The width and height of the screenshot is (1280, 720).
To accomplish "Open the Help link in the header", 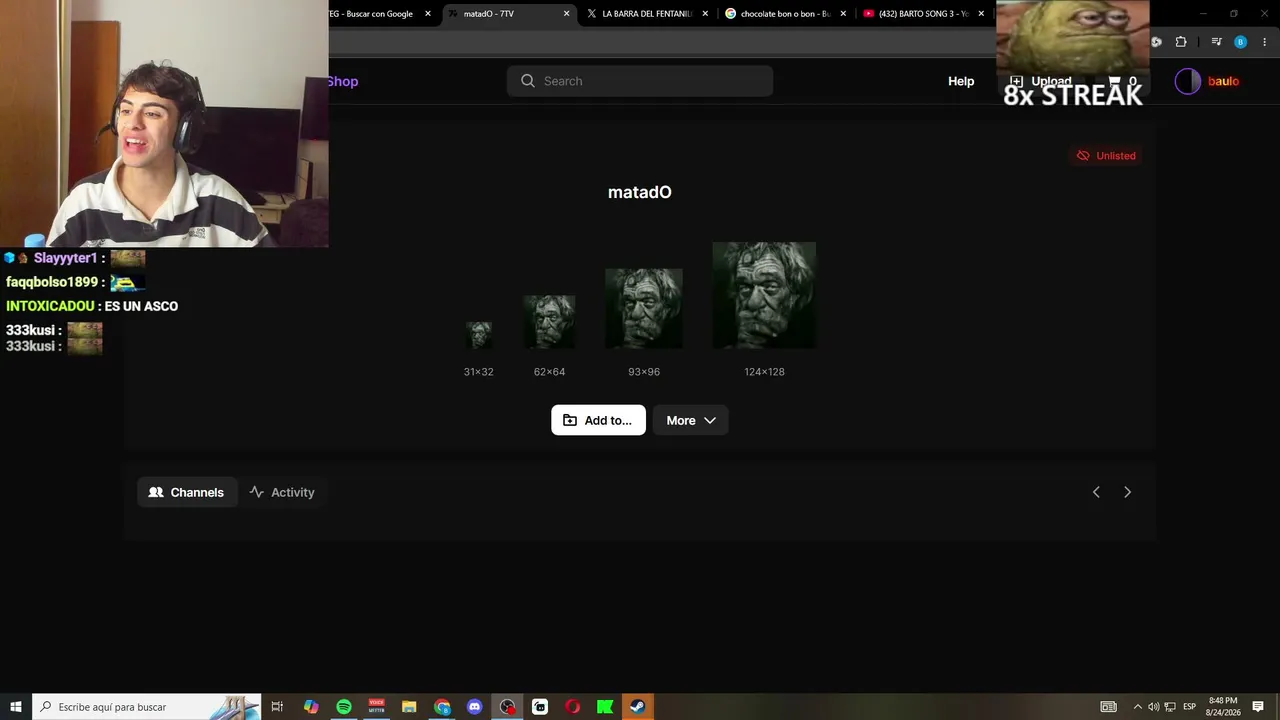I will pos(961,81).
